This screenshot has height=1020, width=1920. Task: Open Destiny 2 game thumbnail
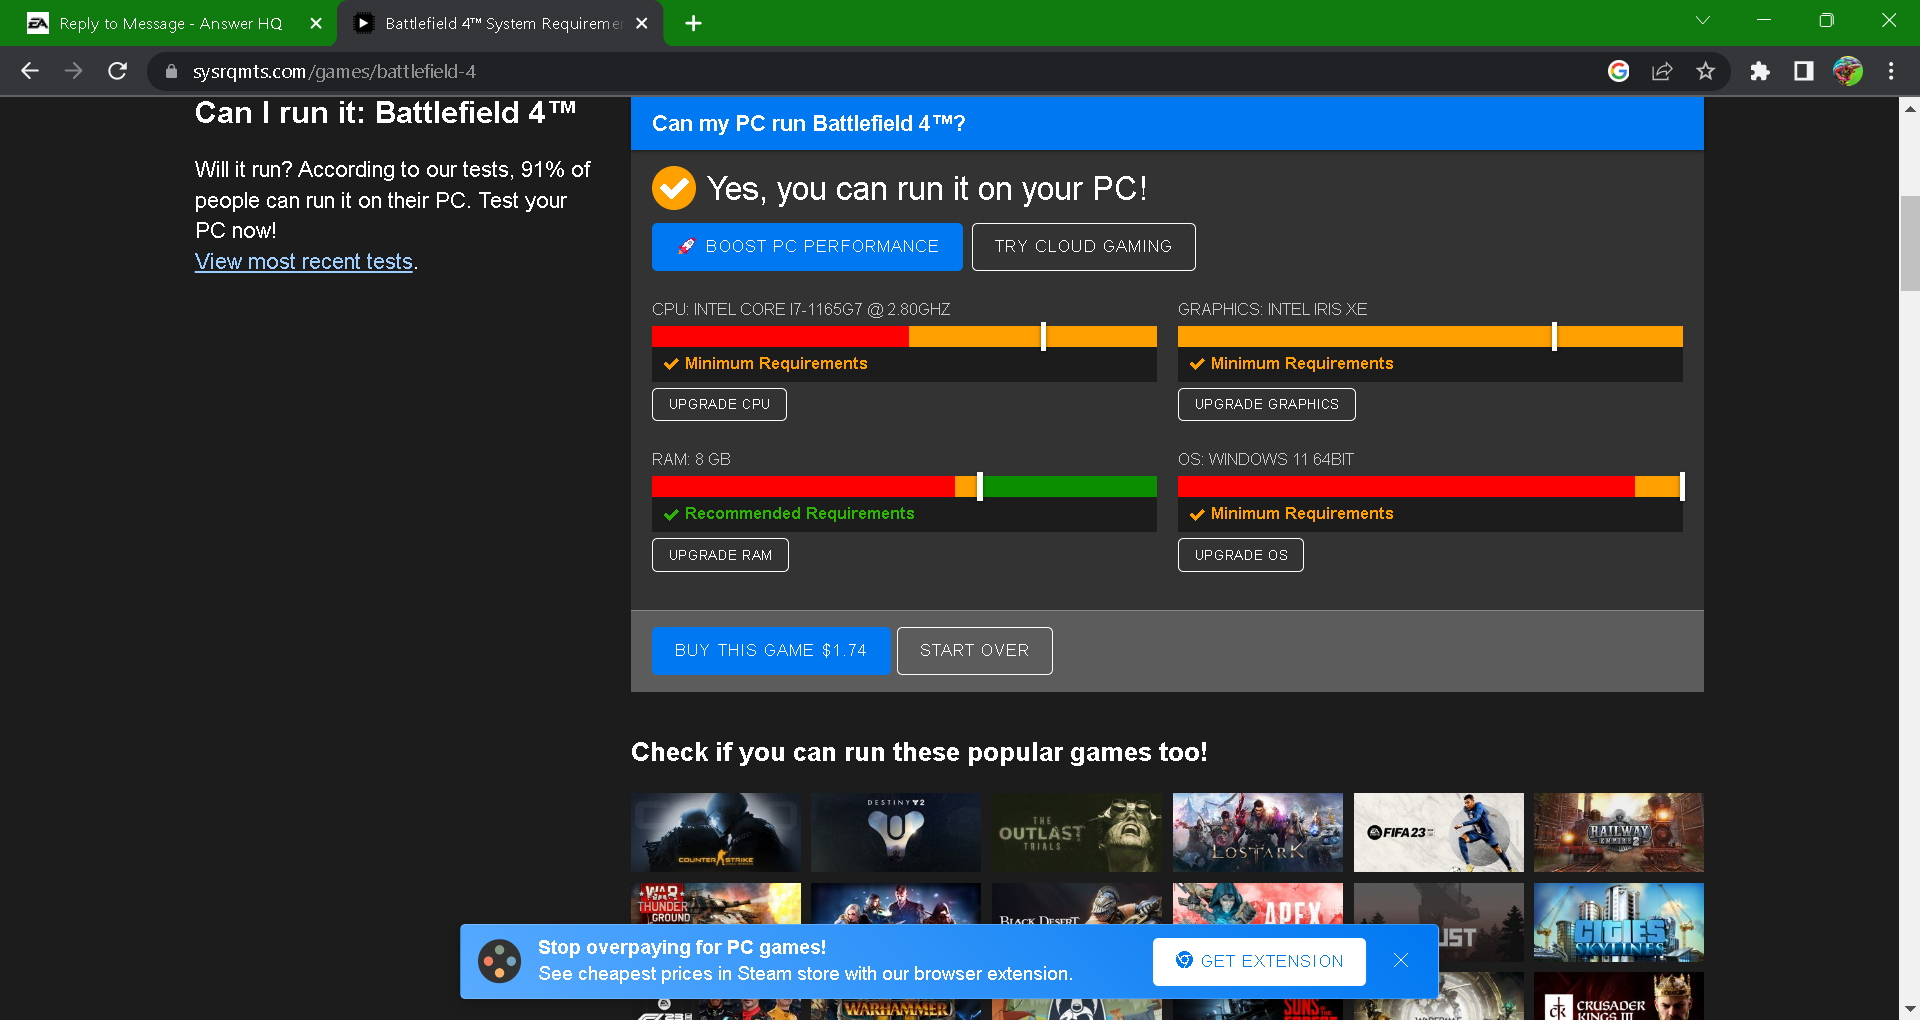click(896, 832)
